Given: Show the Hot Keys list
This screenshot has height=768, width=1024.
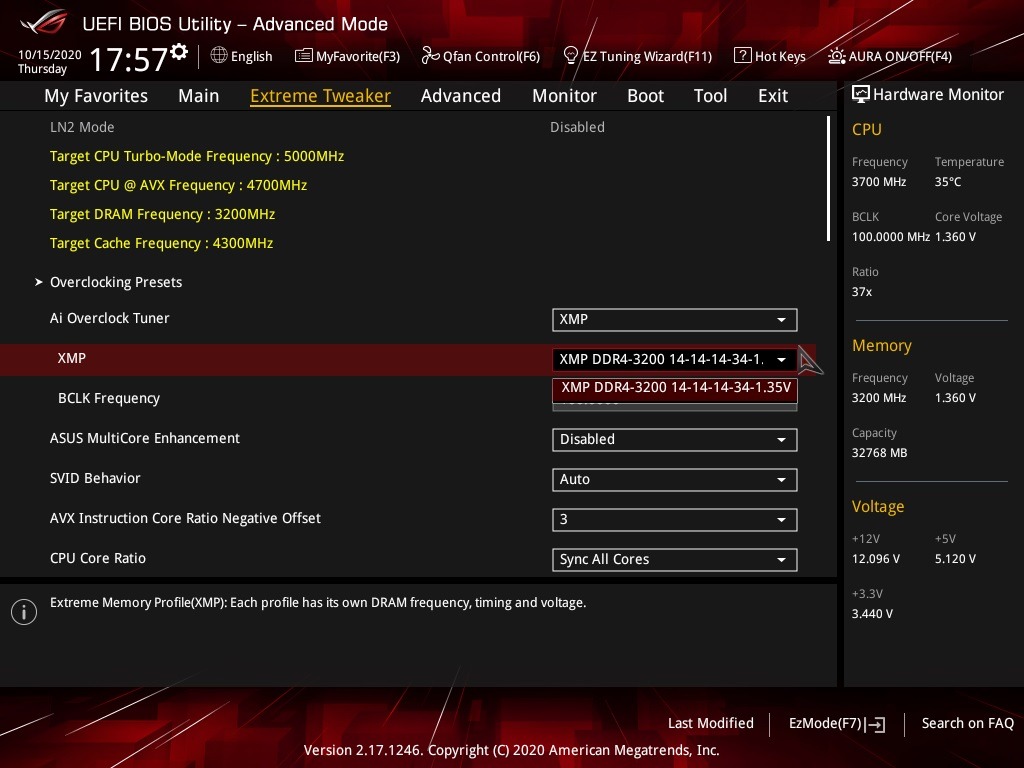Looking at the screenshot, I should (x=770, y=56).
